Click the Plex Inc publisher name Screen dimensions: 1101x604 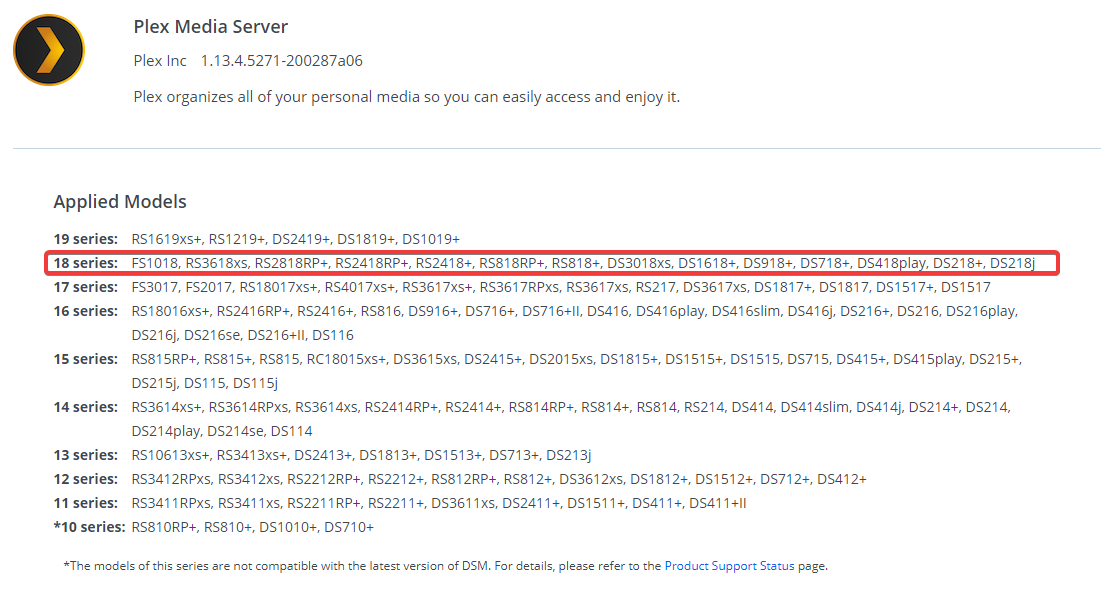click(160, 61)
